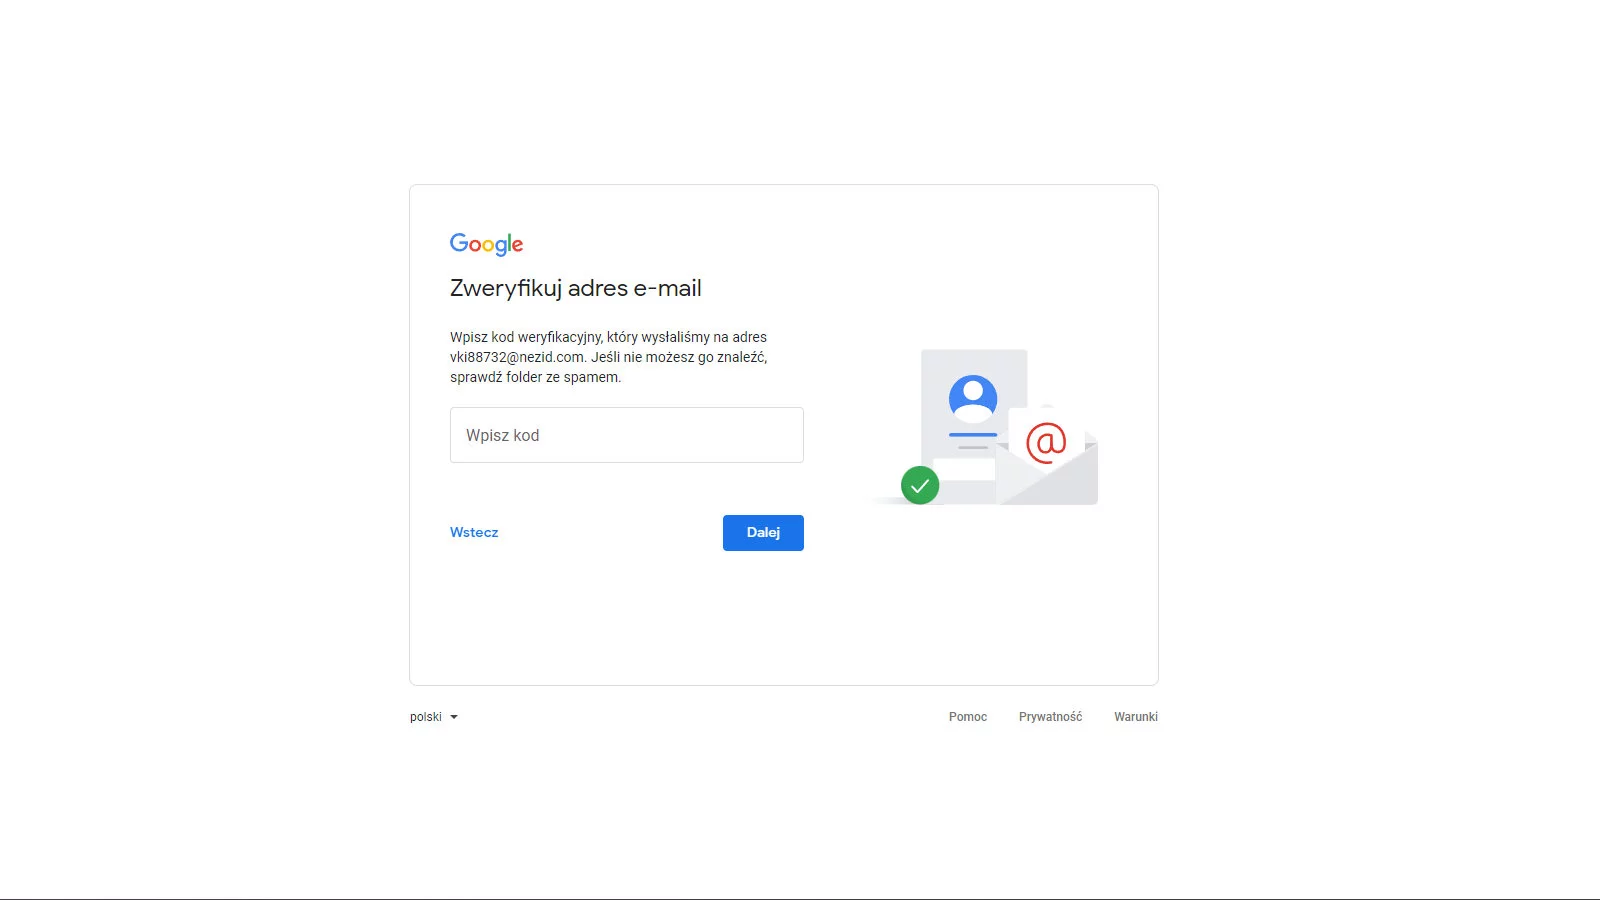
Task: Click the gray profile card illustration
Action: (974, 427)
